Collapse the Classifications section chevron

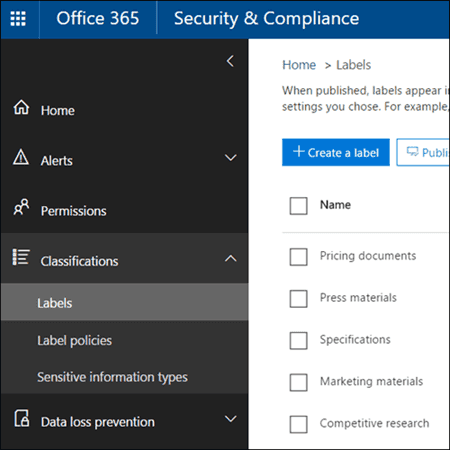tap(231, 258)
